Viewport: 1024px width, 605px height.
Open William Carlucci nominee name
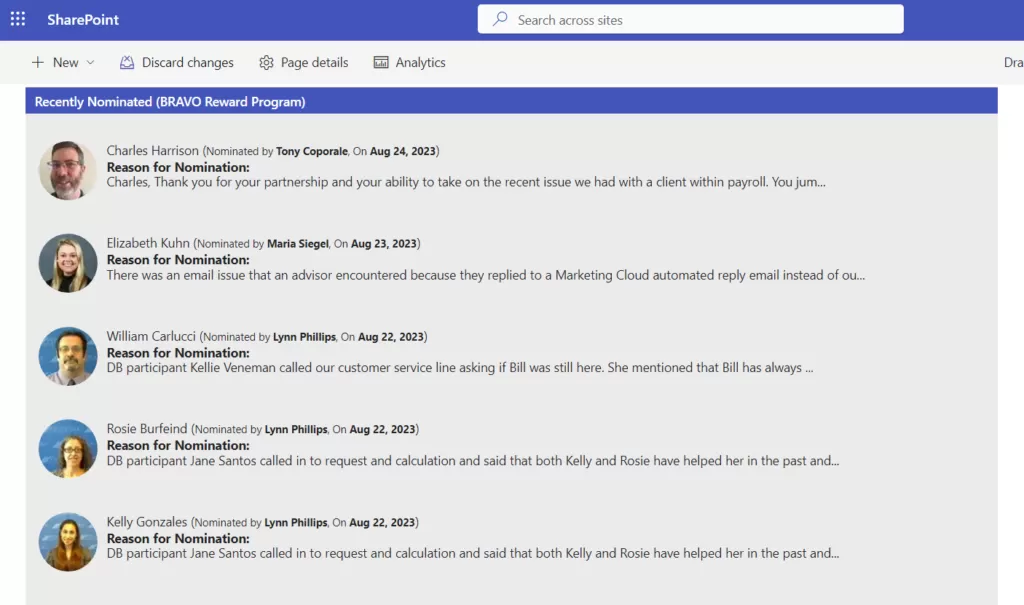pos(151,337)
